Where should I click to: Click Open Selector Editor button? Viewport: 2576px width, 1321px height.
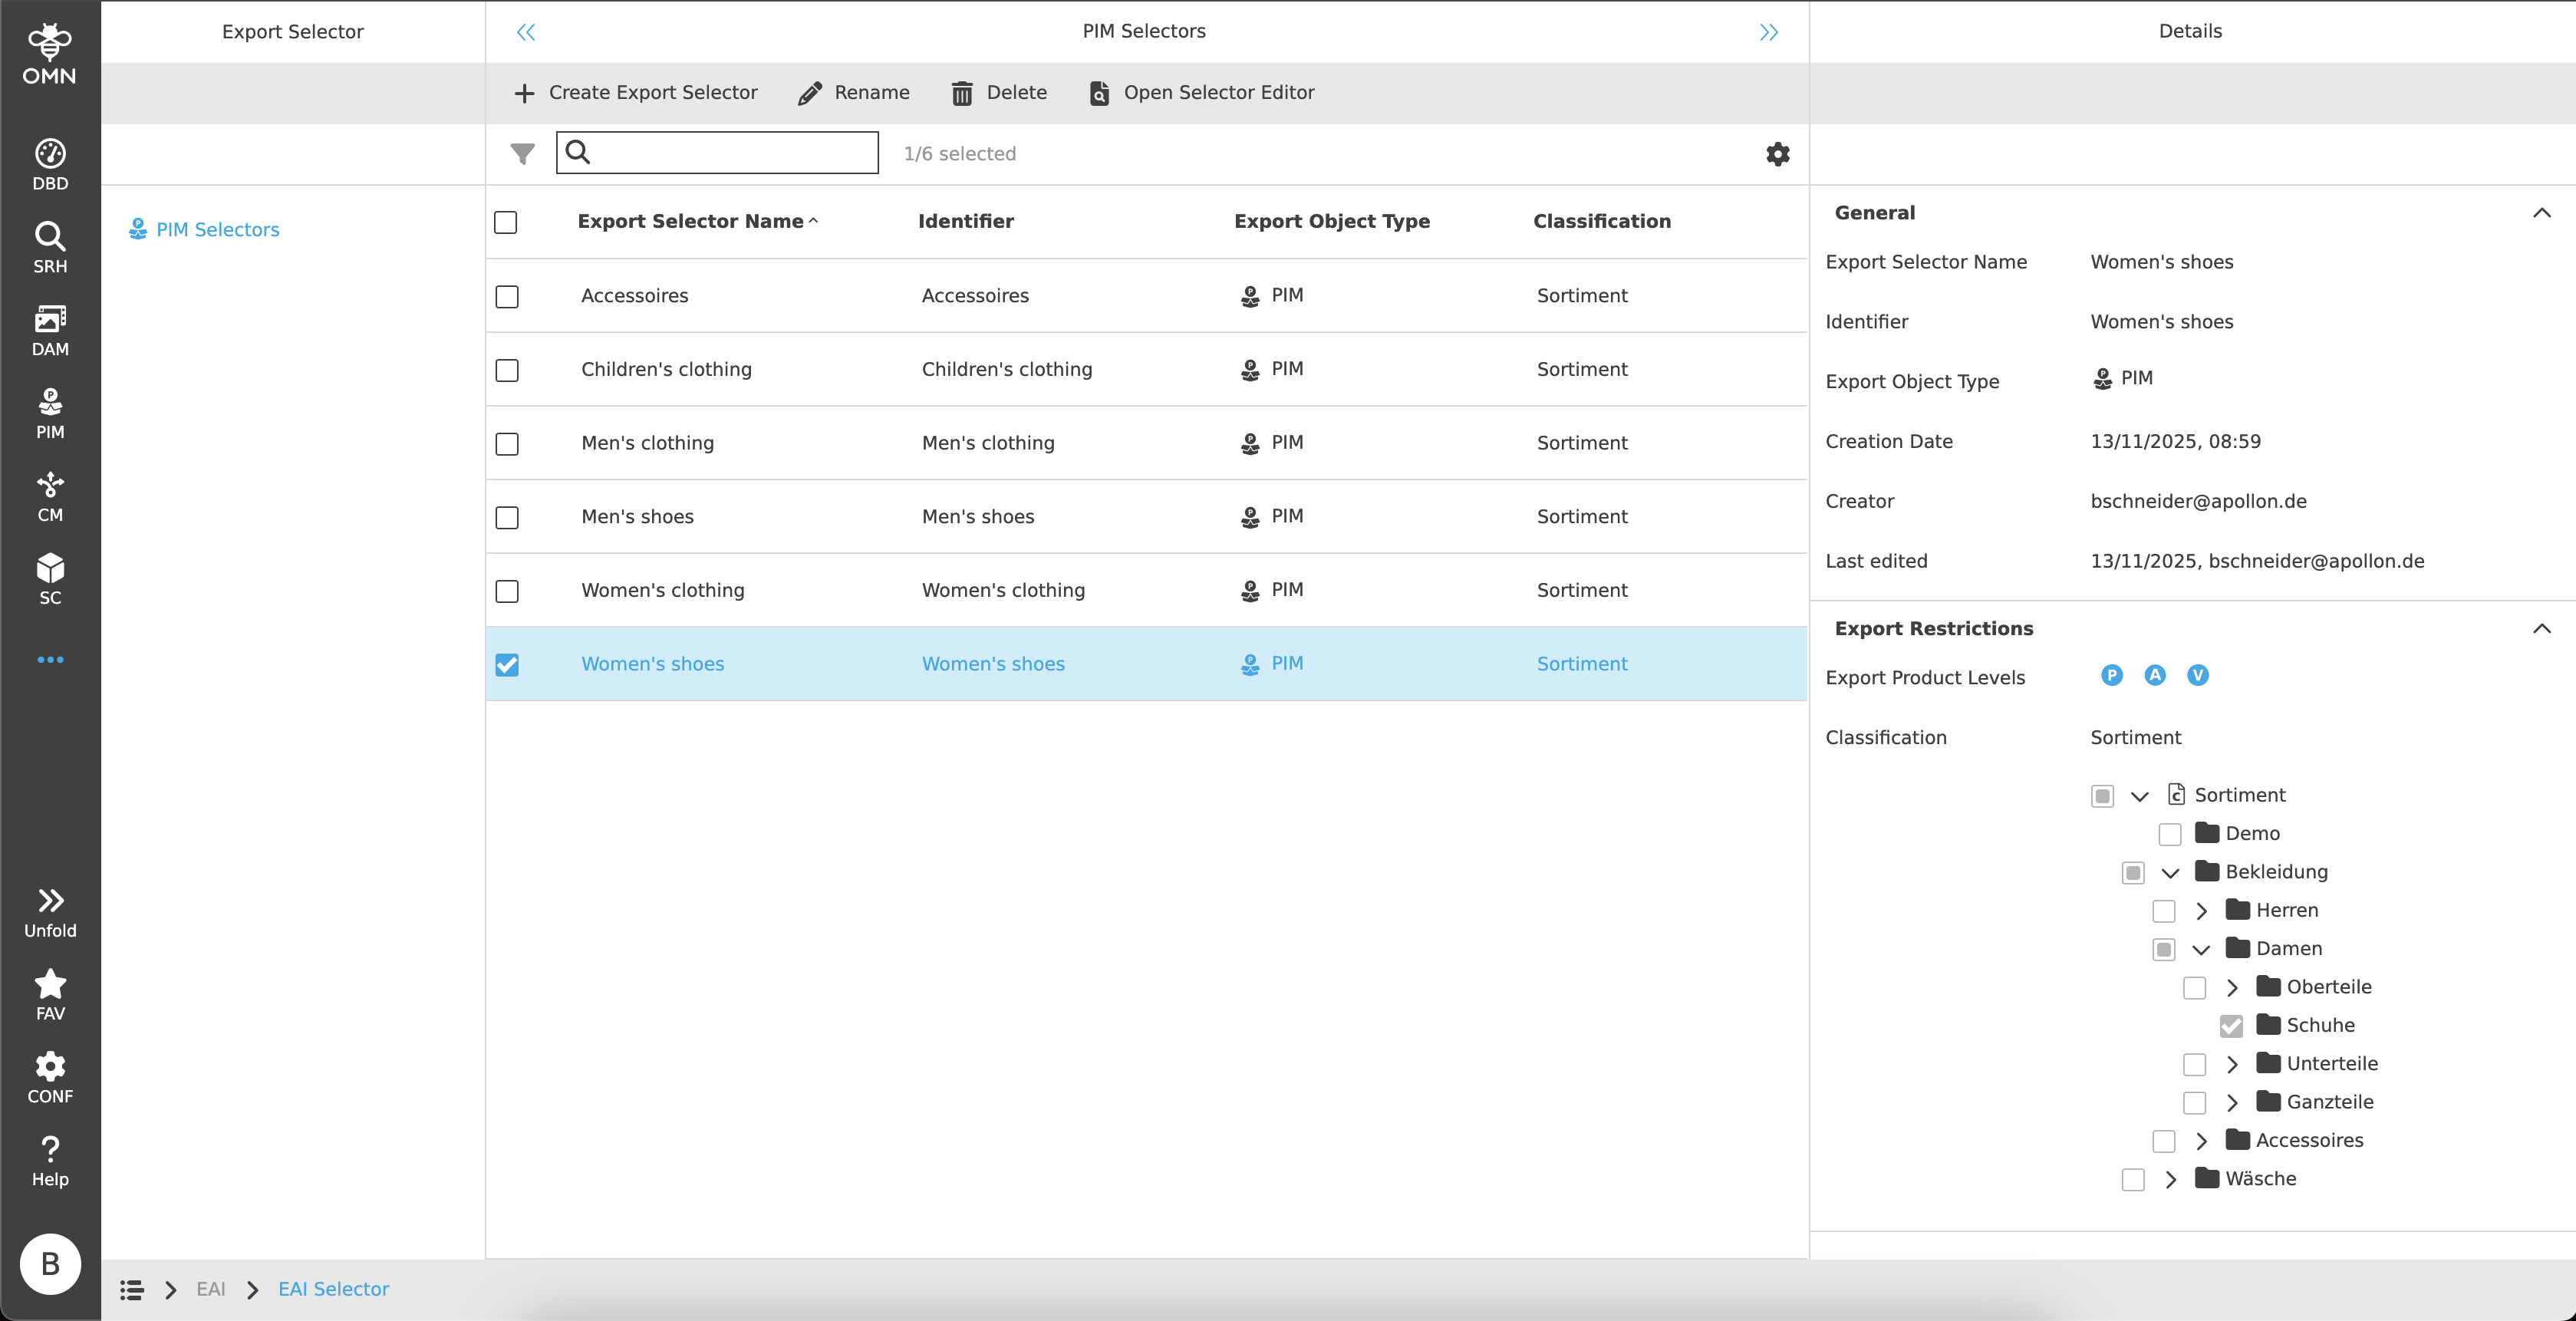(1201, 93)
